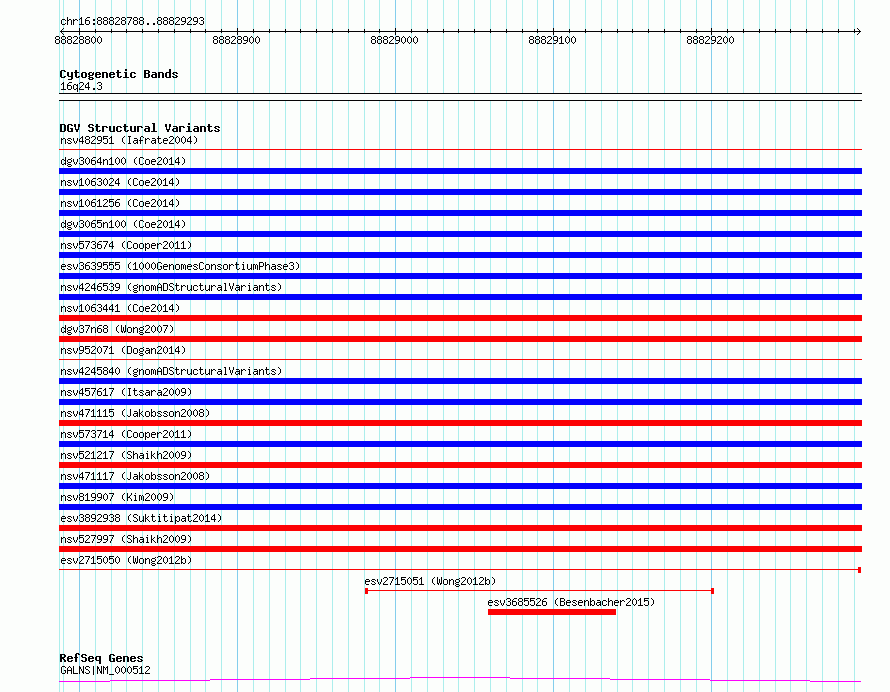Click nsv457617 (Itsara2009) variant label
This screenshot has width=890, height=692.
coord(126,392)
